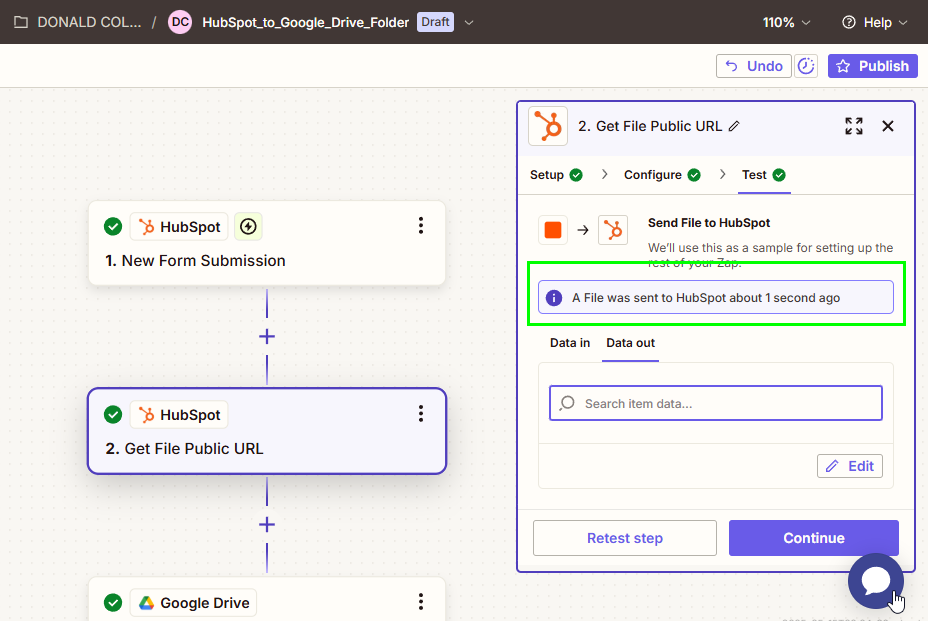Open options menu for Get File Public URL step
This screenshot has width=928, height=621.
(x=421, y=414)
